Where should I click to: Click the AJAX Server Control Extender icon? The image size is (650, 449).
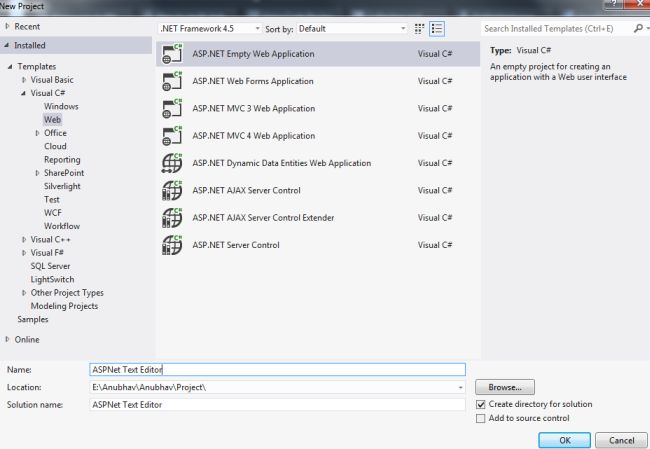(x=172, y=218)
